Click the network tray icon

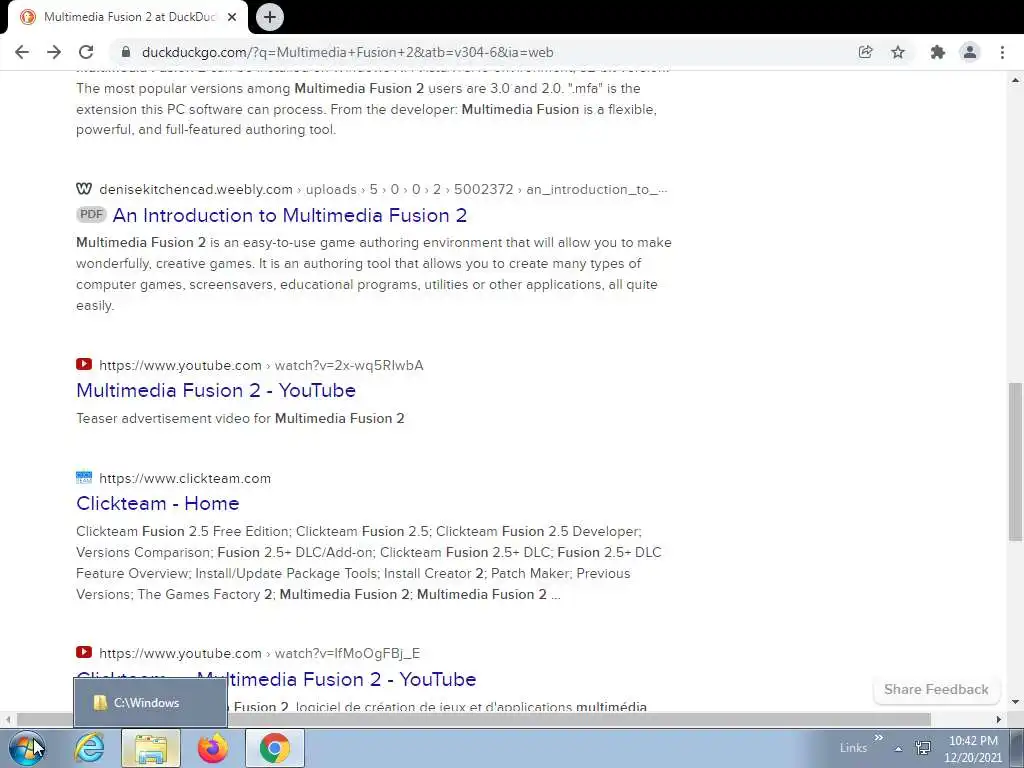pyautogui.click(x=923, y=748)
